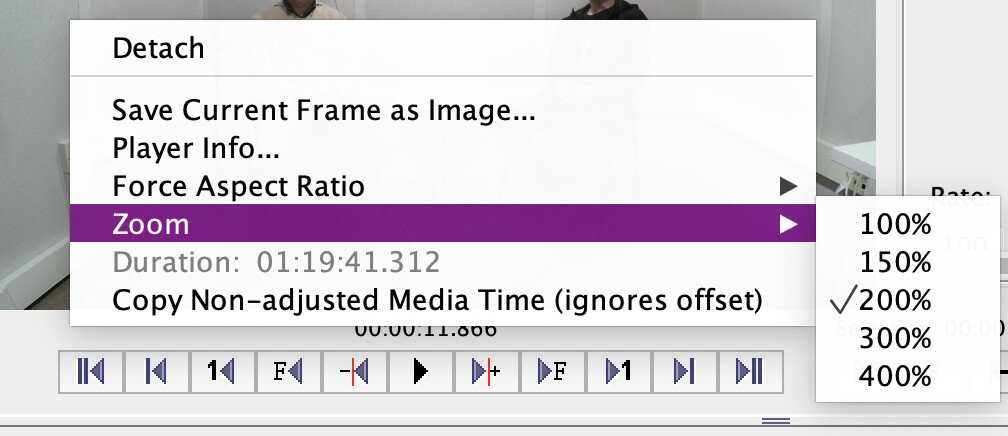This screenshot has height=436, width=1008.
Task: Open Player Info dialog
Action: pyautogui.click(x=196, y=148)
